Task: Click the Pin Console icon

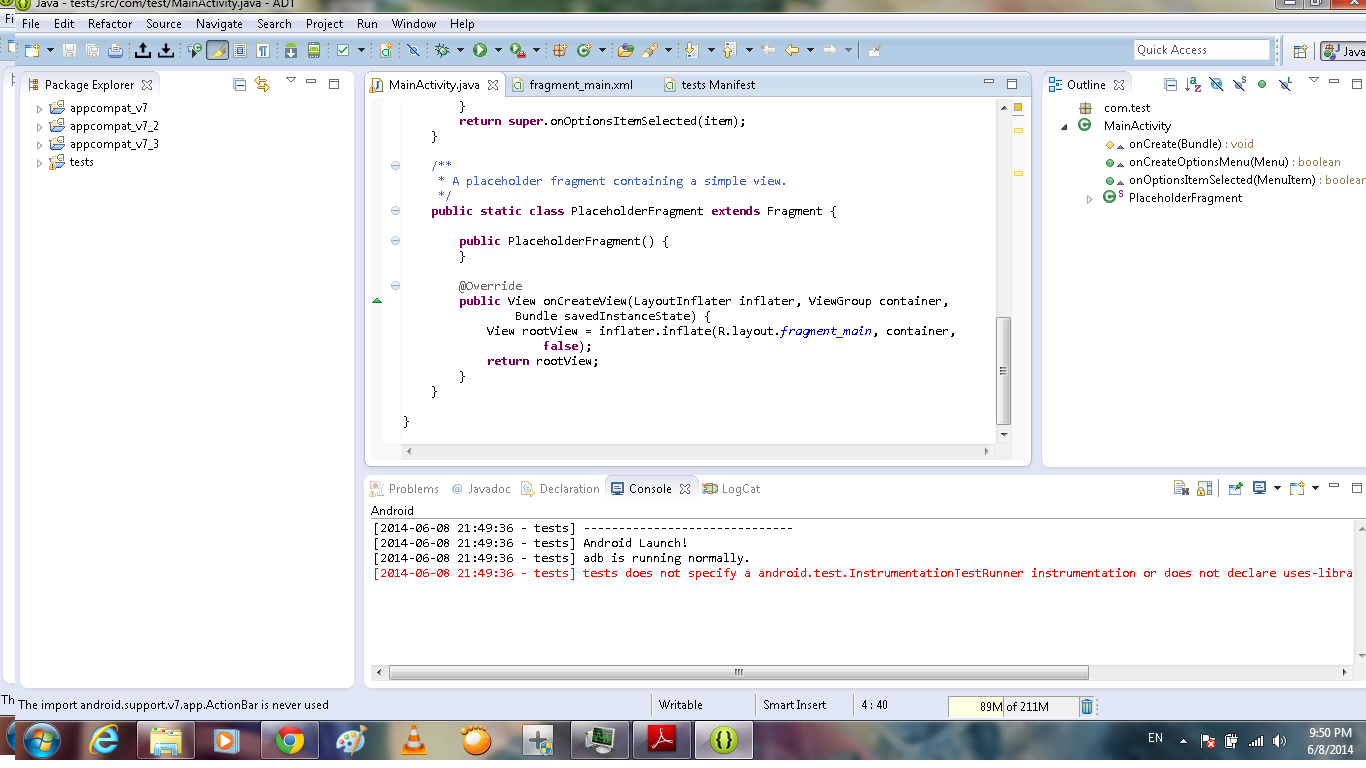Action: pos(1236,489)
